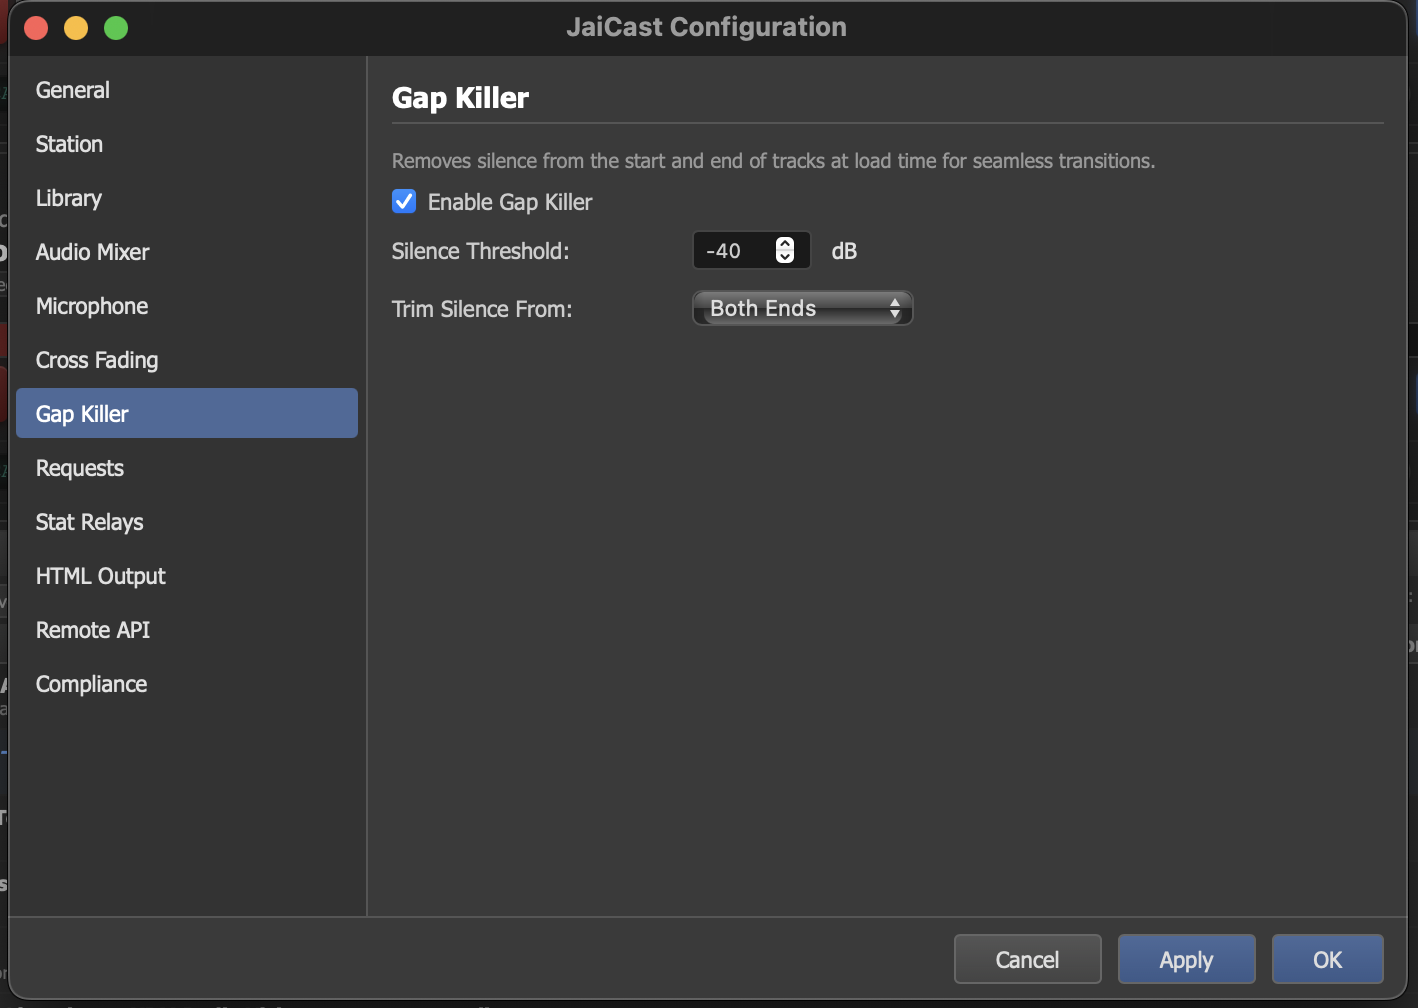Image resolution: width=1418 pixels, height=1008 pixels.
Task: Click the Cancel button
Action: pos(1028,960)
